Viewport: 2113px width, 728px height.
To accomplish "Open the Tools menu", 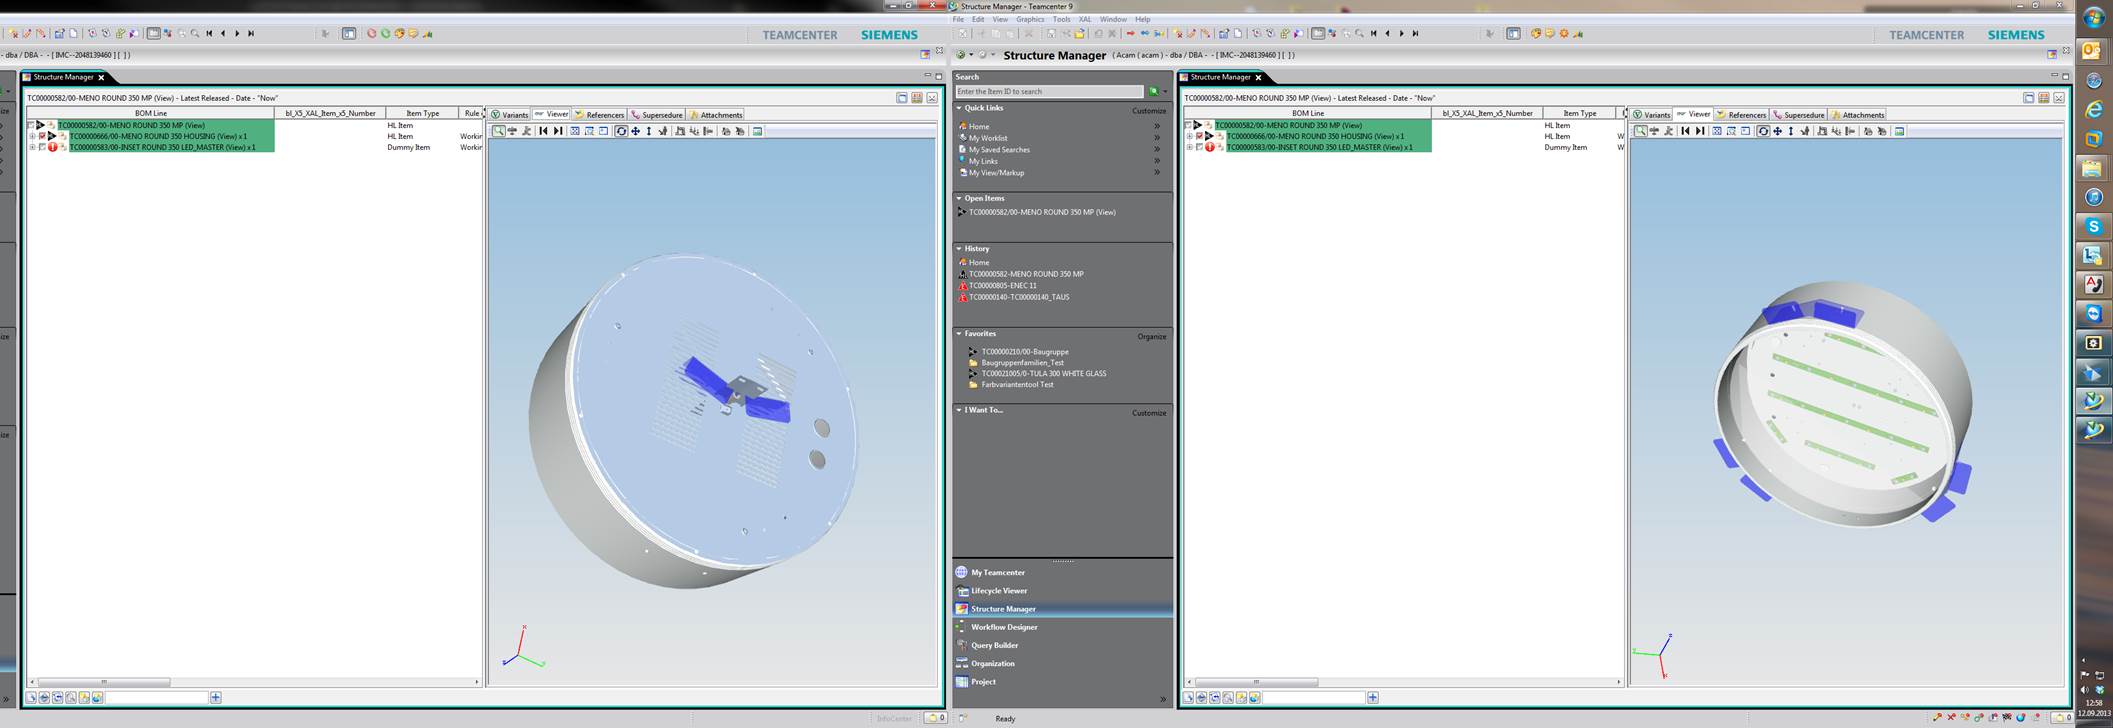I will pos(1061,19).
